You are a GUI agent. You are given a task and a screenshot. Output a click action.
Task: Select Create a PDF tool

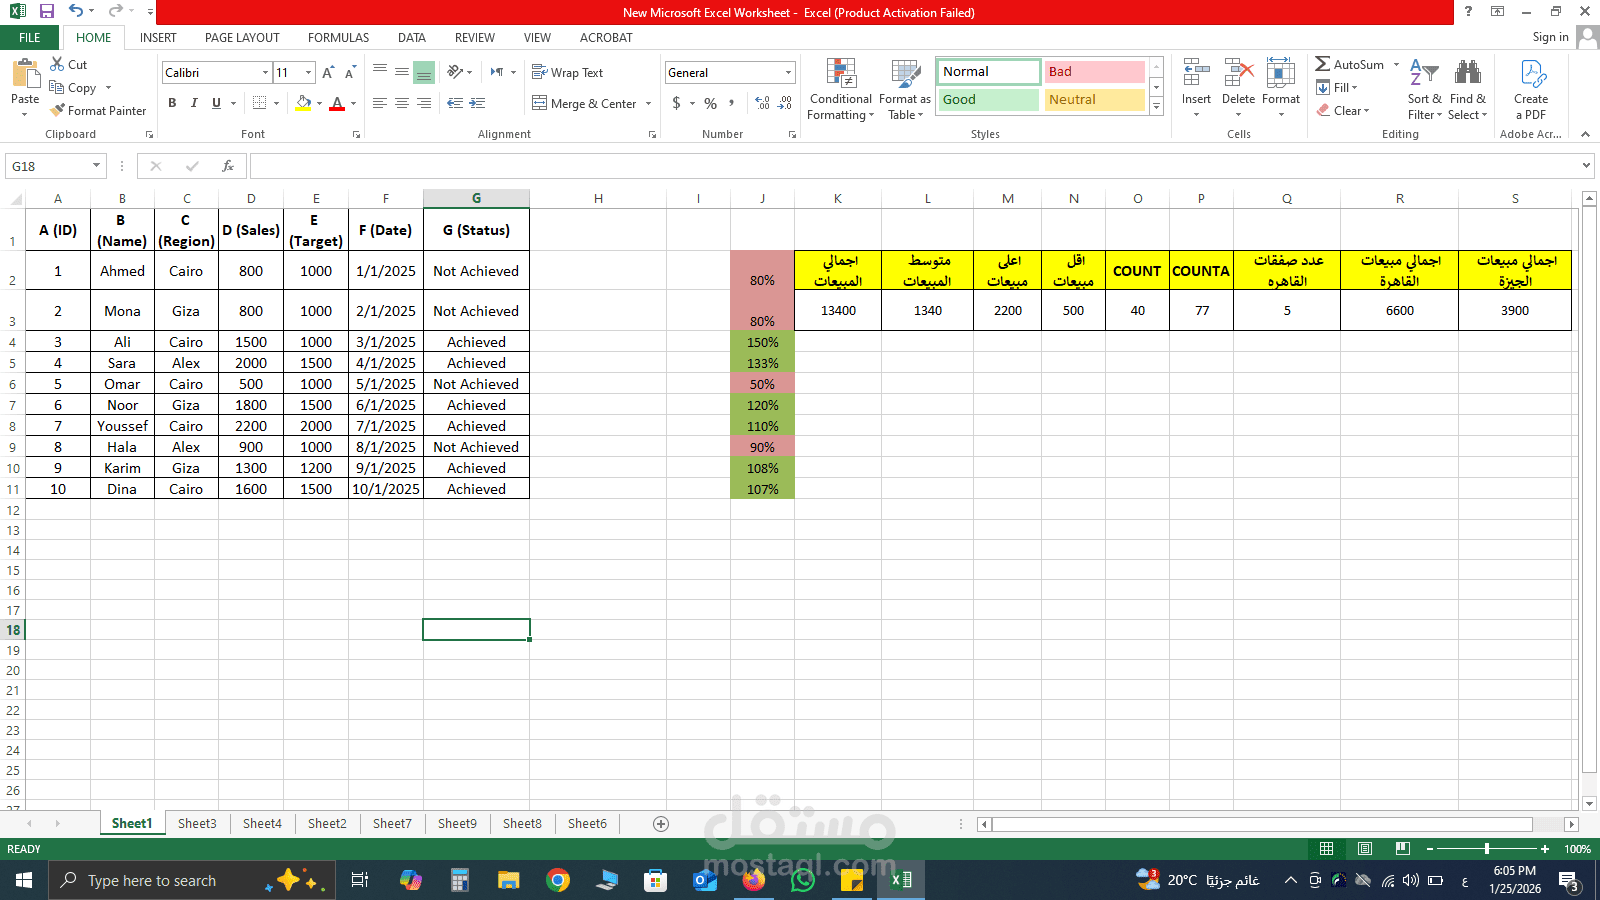pos(1531,89)
